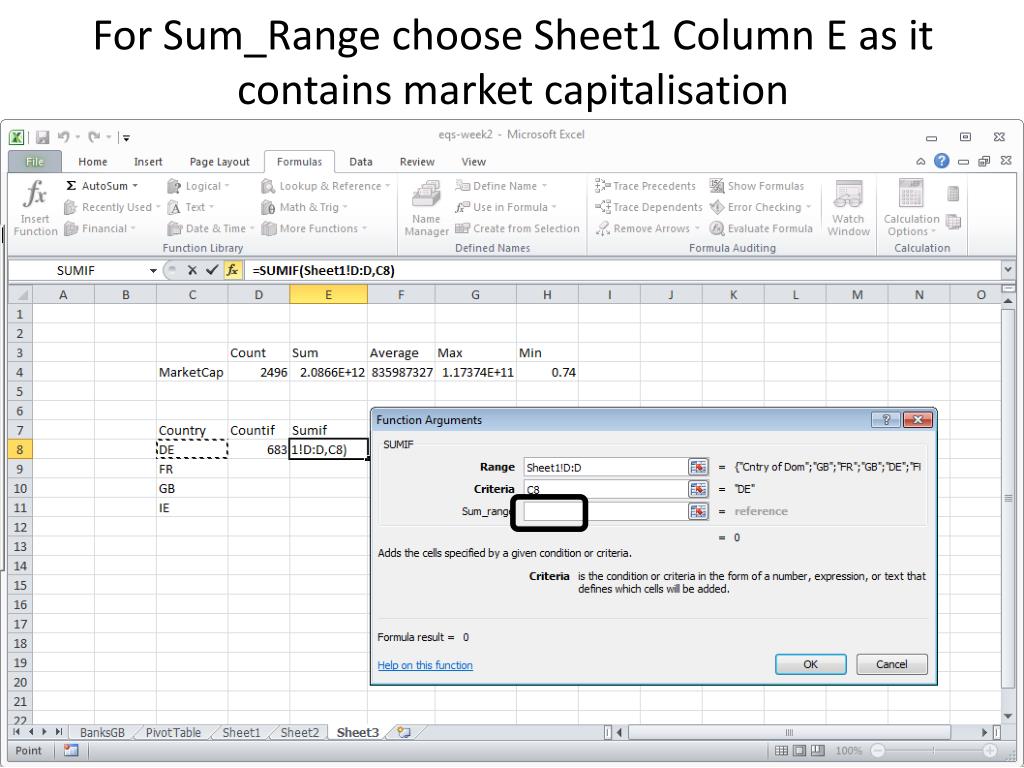
Task: Click the Help question mark icon
Action: 941,161
